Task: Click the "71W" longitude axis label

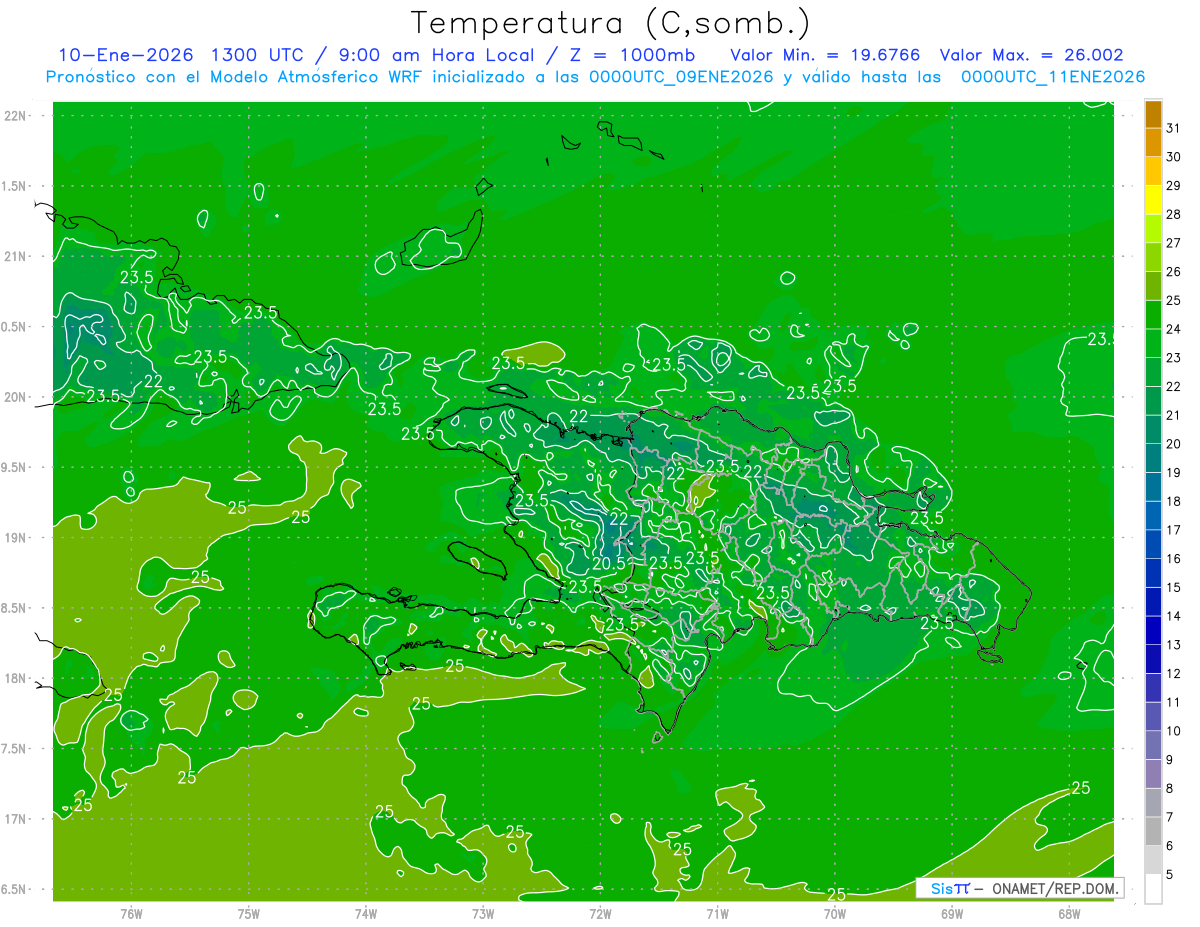Action: tap(717, 914)
